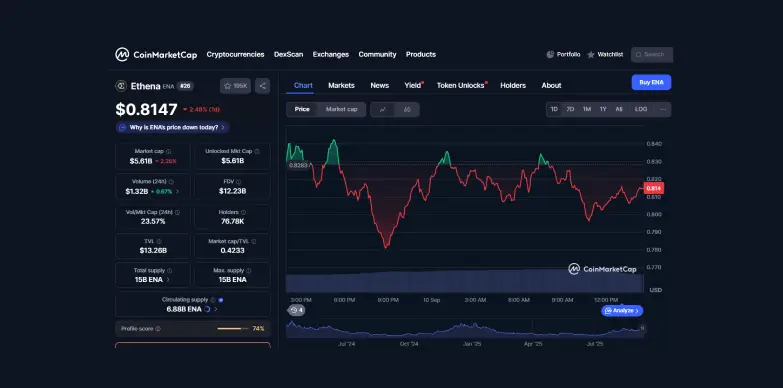Click the Circulating supply info icon

point(213,300)
